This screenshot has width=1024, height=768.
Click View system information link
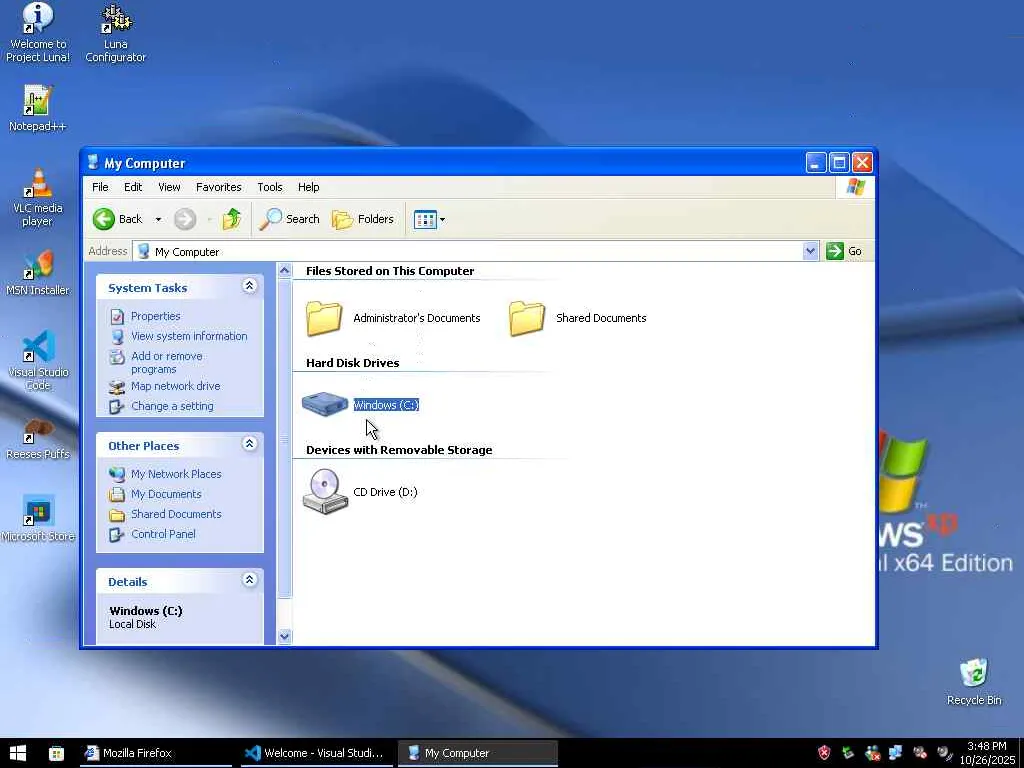(189, 336)
